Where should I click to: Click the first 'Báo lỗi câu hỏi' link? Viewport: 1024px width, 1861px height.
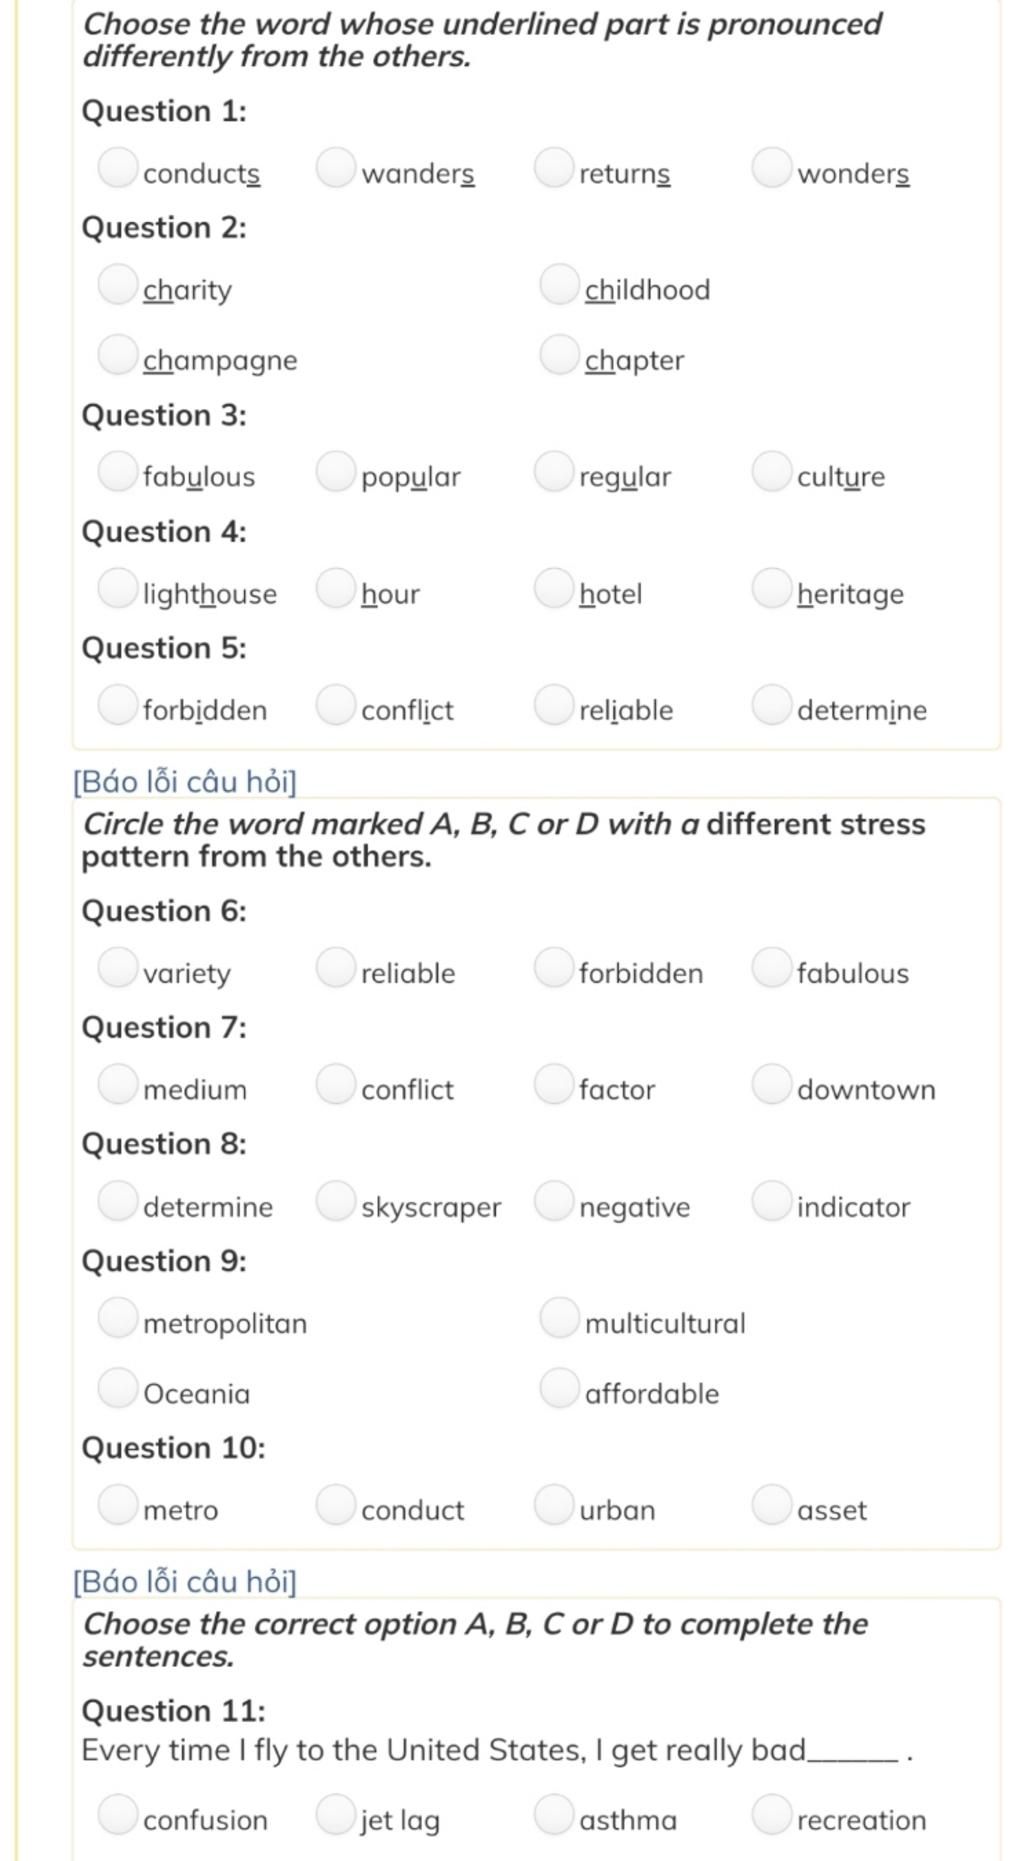point(185,782)
